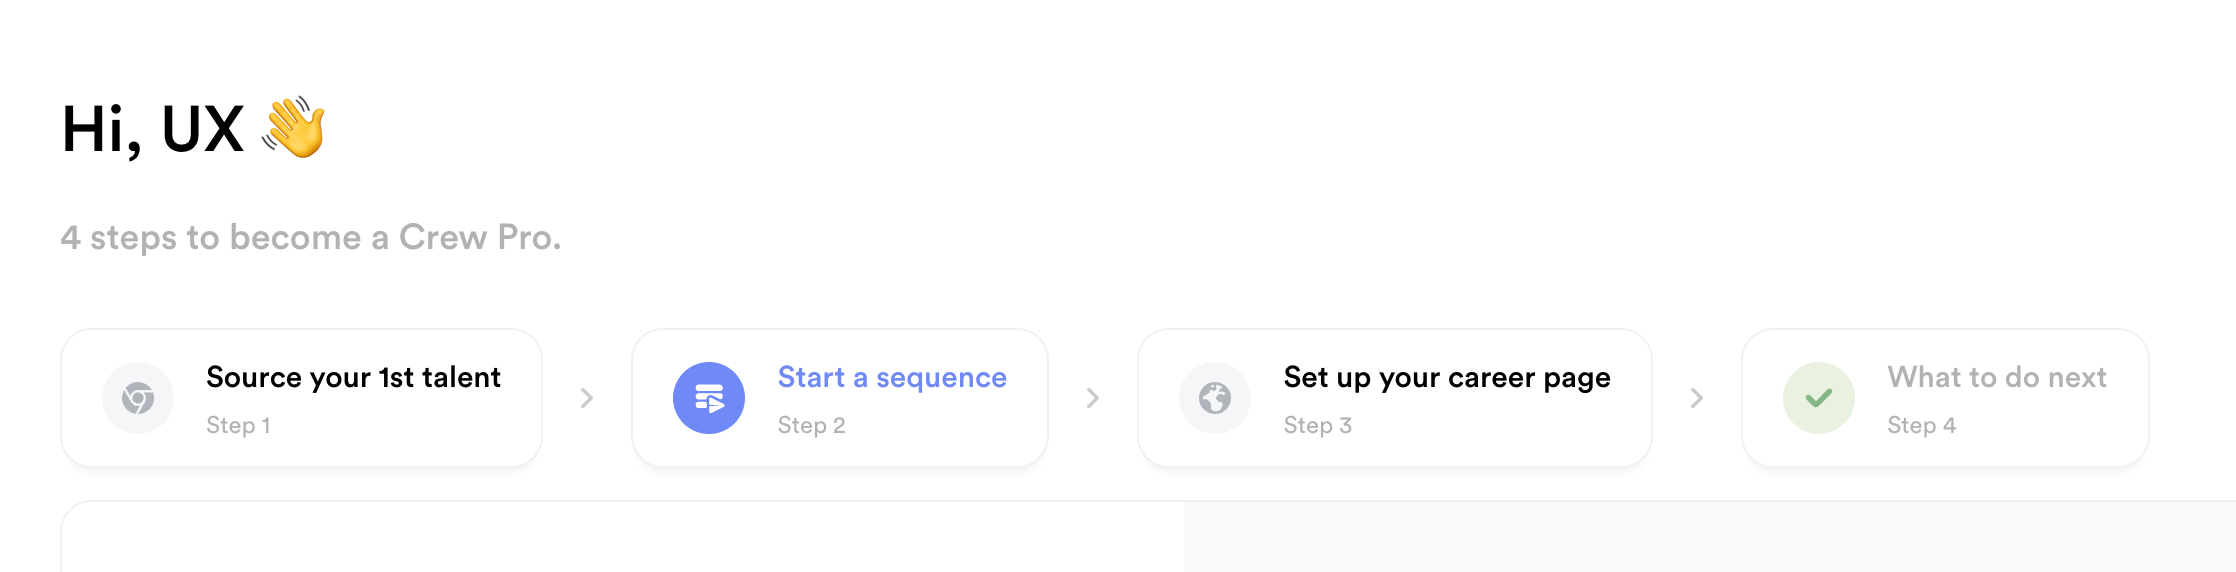Click the chevron before 'What to do next'
The width and height of the screenshot is (2236, 572).
(x=1697, y=398)
